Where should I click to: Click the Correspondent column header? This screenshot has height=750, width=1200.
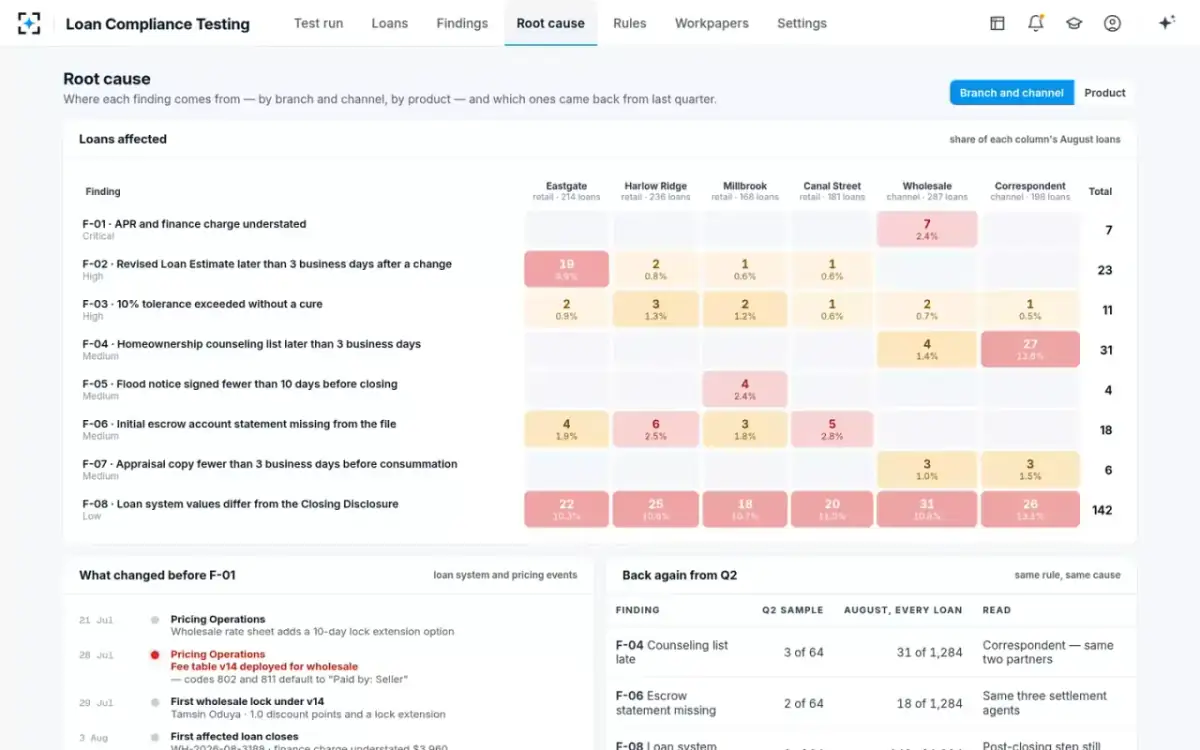(x=1030, y=191)
